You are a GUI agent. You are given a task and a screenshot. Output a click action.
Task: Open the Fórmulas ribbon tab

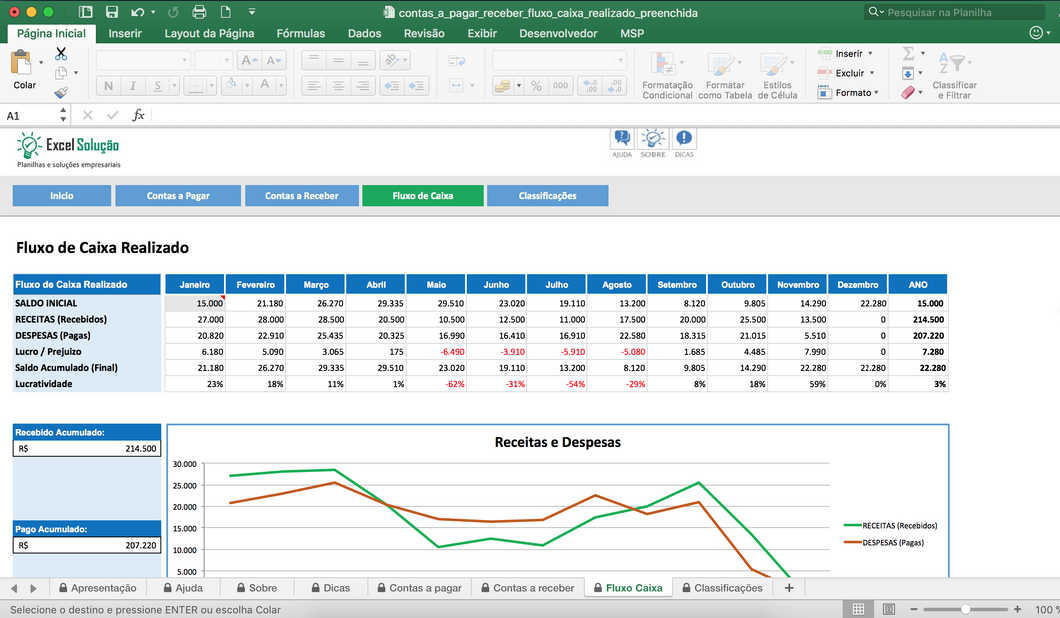pyautogui.click(x=301, y=33)
